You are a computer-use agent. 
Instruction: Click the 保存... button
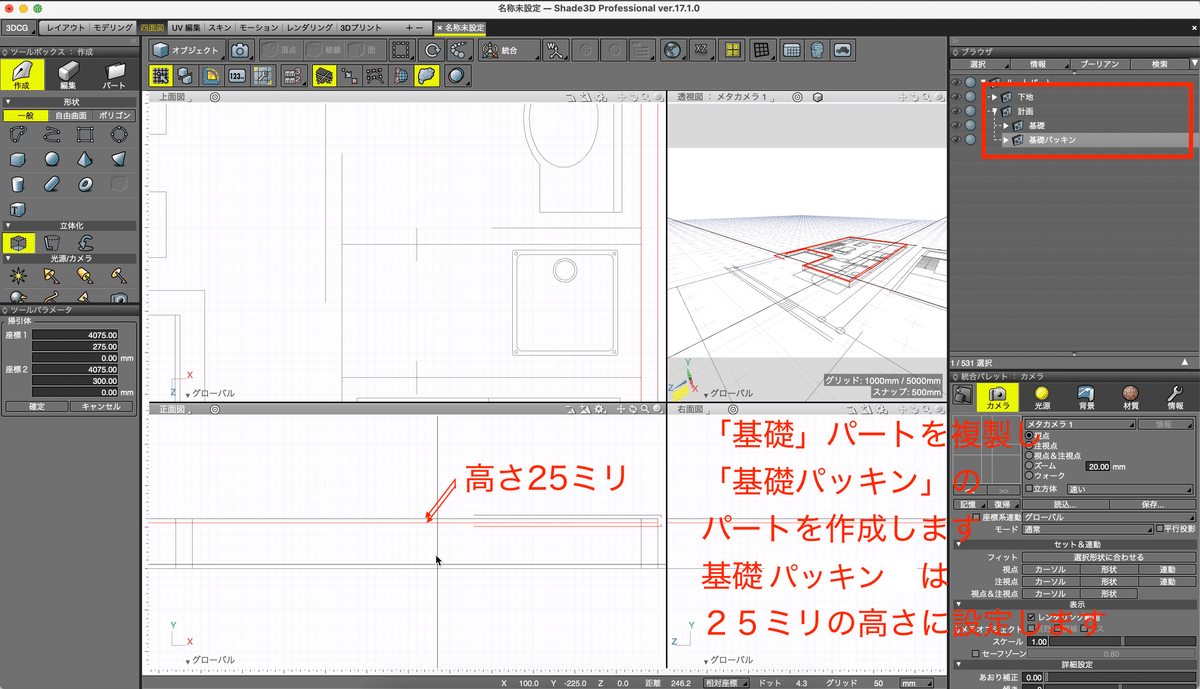click(1152, 504)
